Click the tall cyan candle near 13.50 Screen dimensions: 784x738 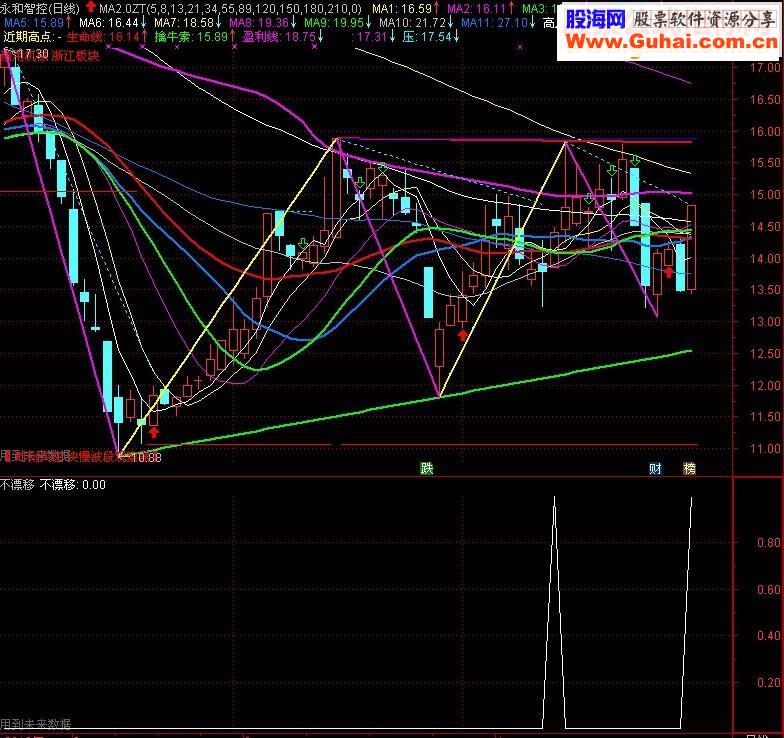(x=428, y=292)
